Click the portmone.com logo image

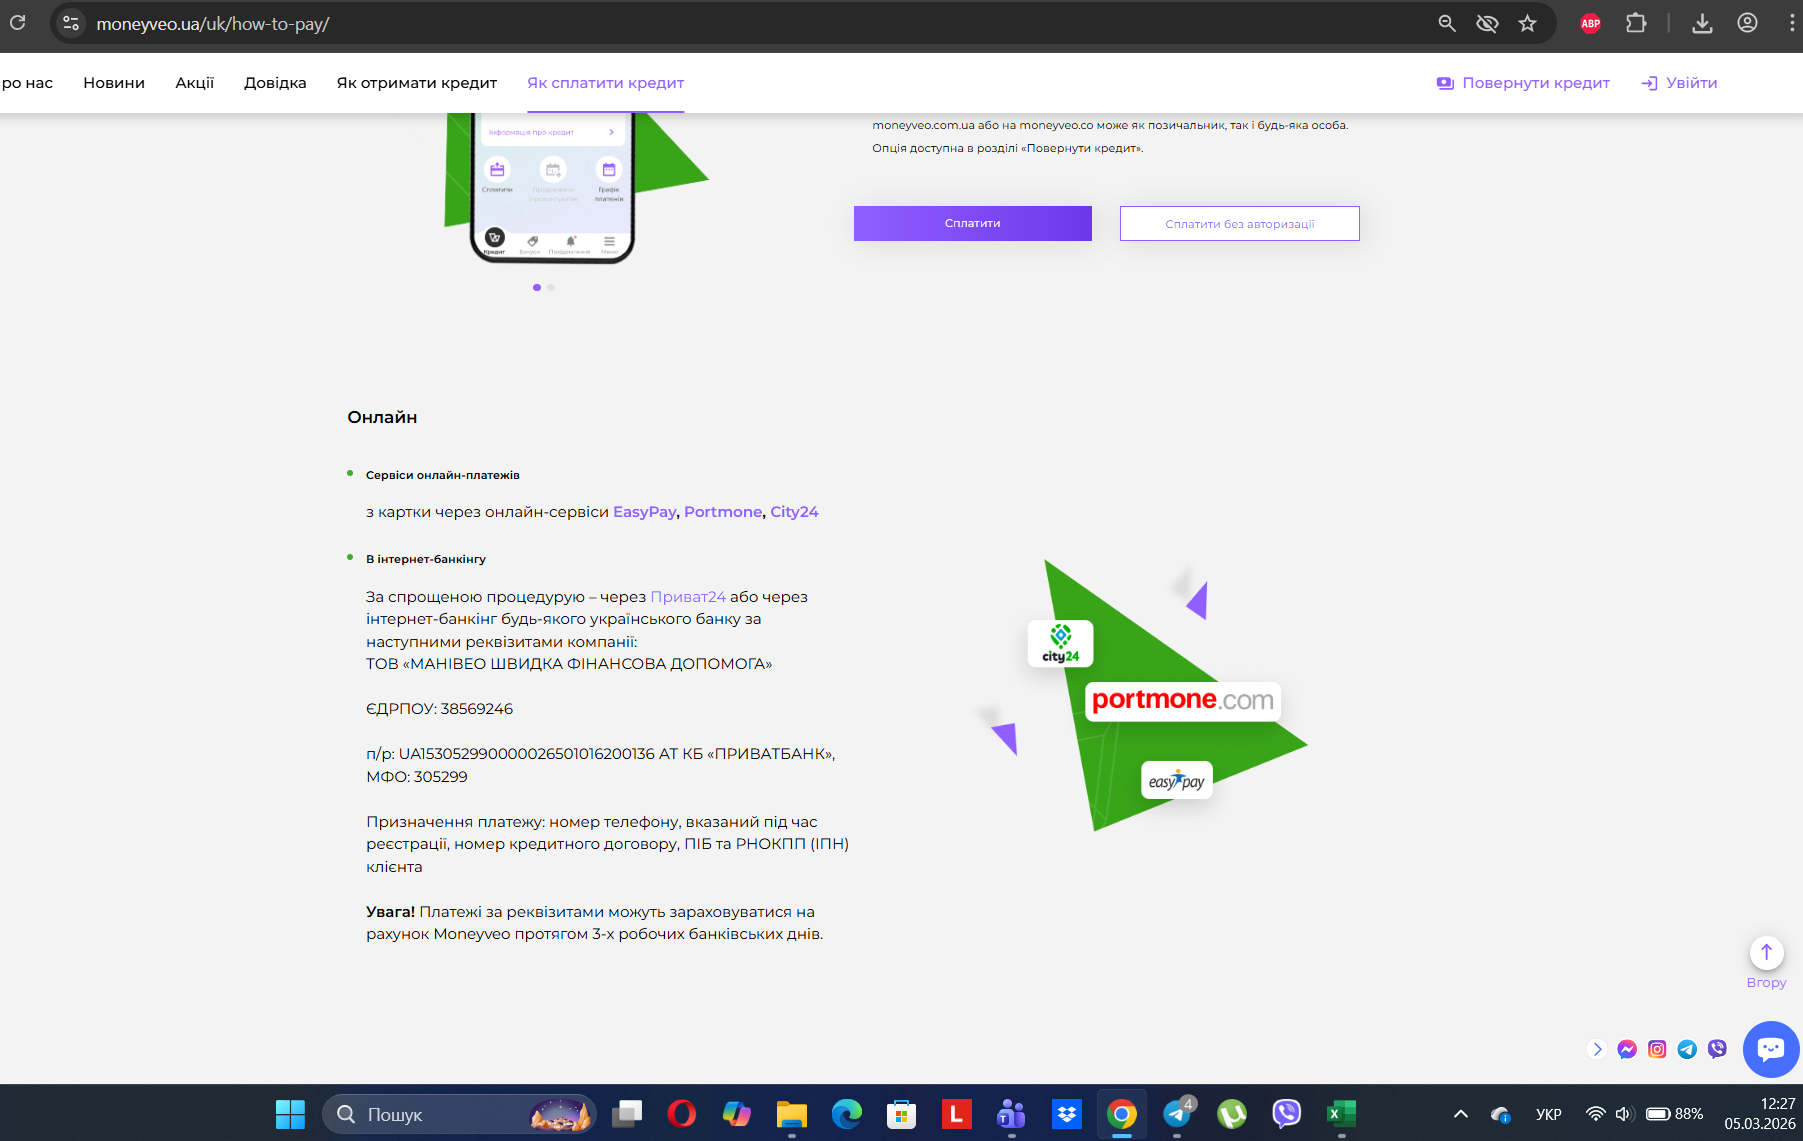[1183, 700]
